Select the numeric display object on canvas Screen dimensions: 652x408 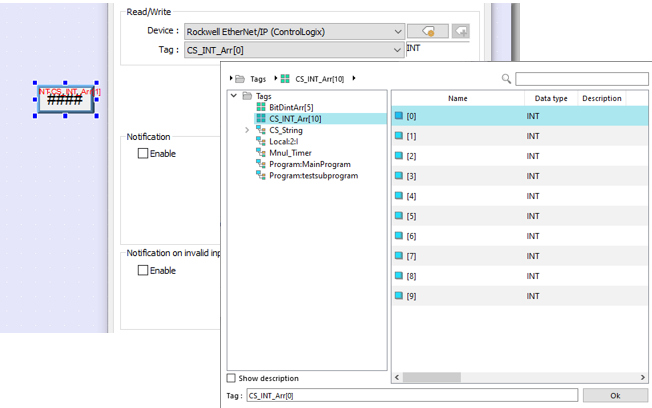pos(65,99)
